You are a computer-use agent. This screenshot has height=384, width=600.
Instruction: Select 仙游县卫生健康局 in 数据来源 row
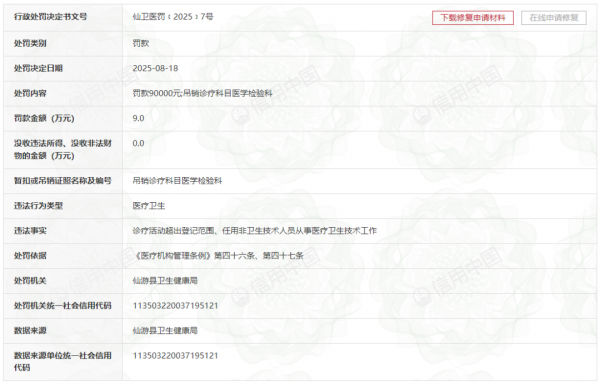pyautogui.click(x=165, y=330)
